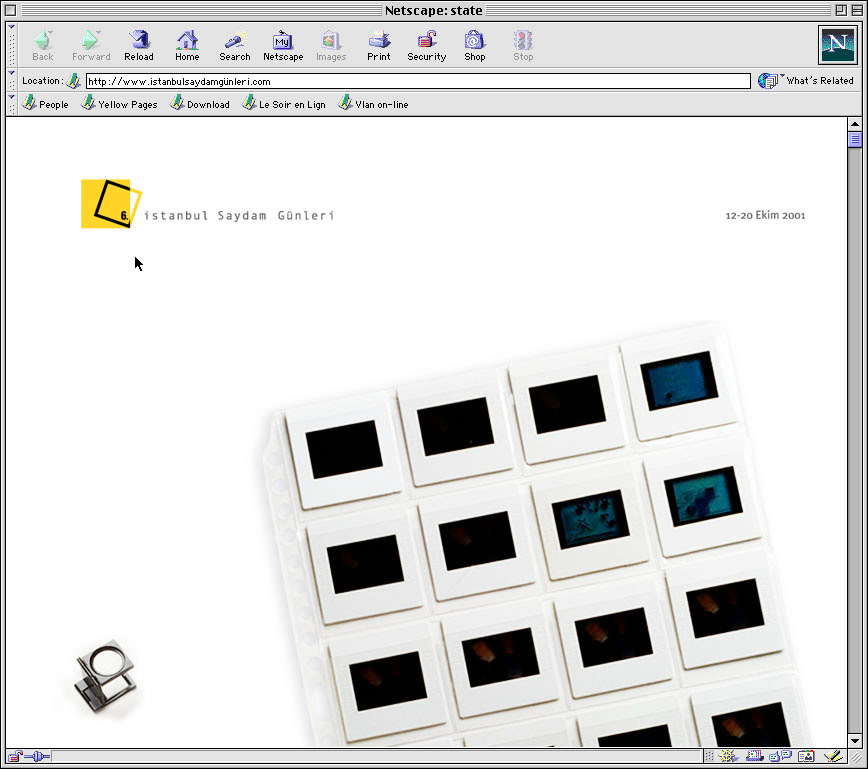Open Composer from component bar
This screenshot has width=868, height=769.
tap(833, 756)
